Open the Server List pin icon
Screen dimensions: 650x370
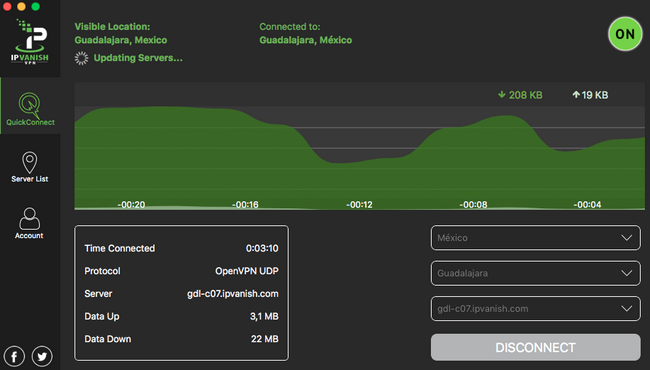pos(29,162)
